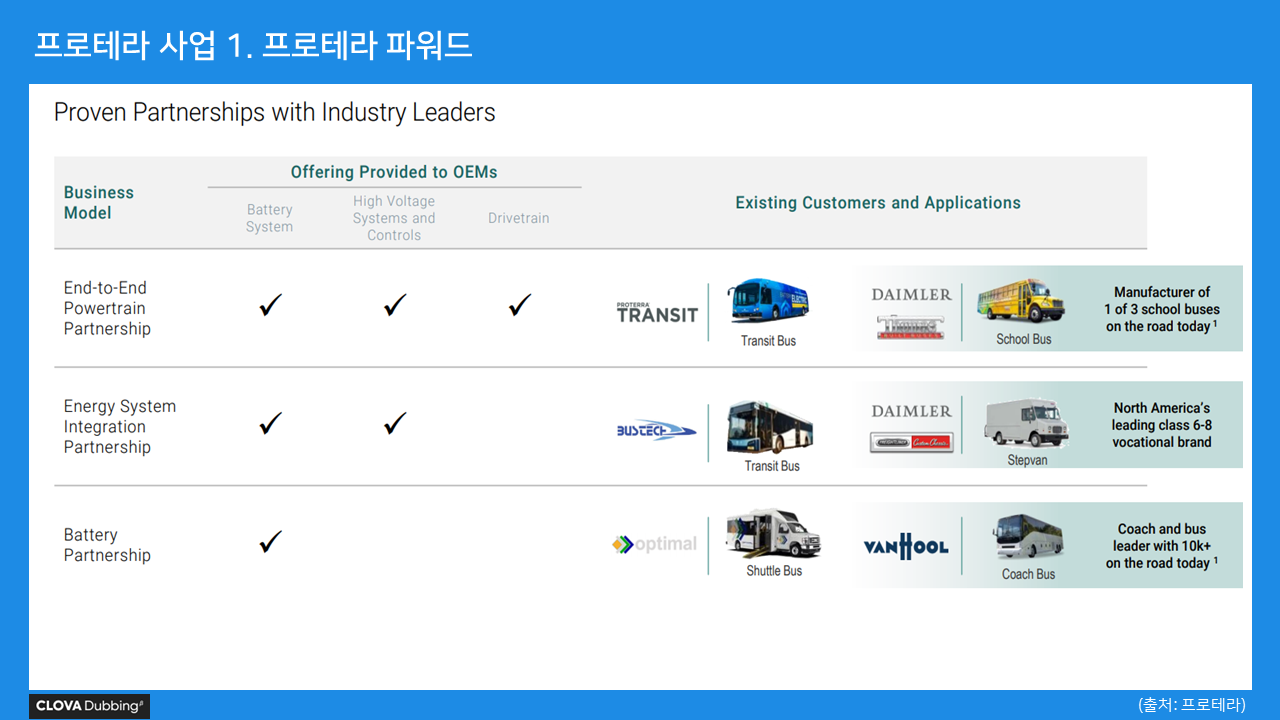Click the blue Proterra transit bus image
The height and width of the screenshot is (720, 1280).
coord(768,303)
